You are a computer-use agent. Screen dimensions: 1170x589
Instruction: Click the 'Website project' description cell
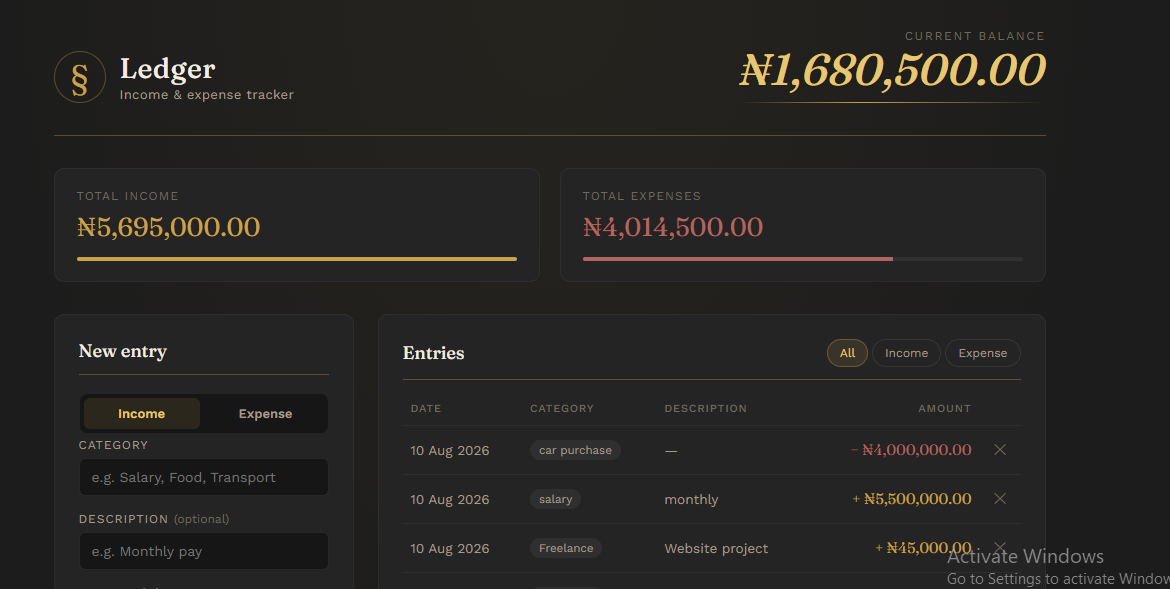716,549
